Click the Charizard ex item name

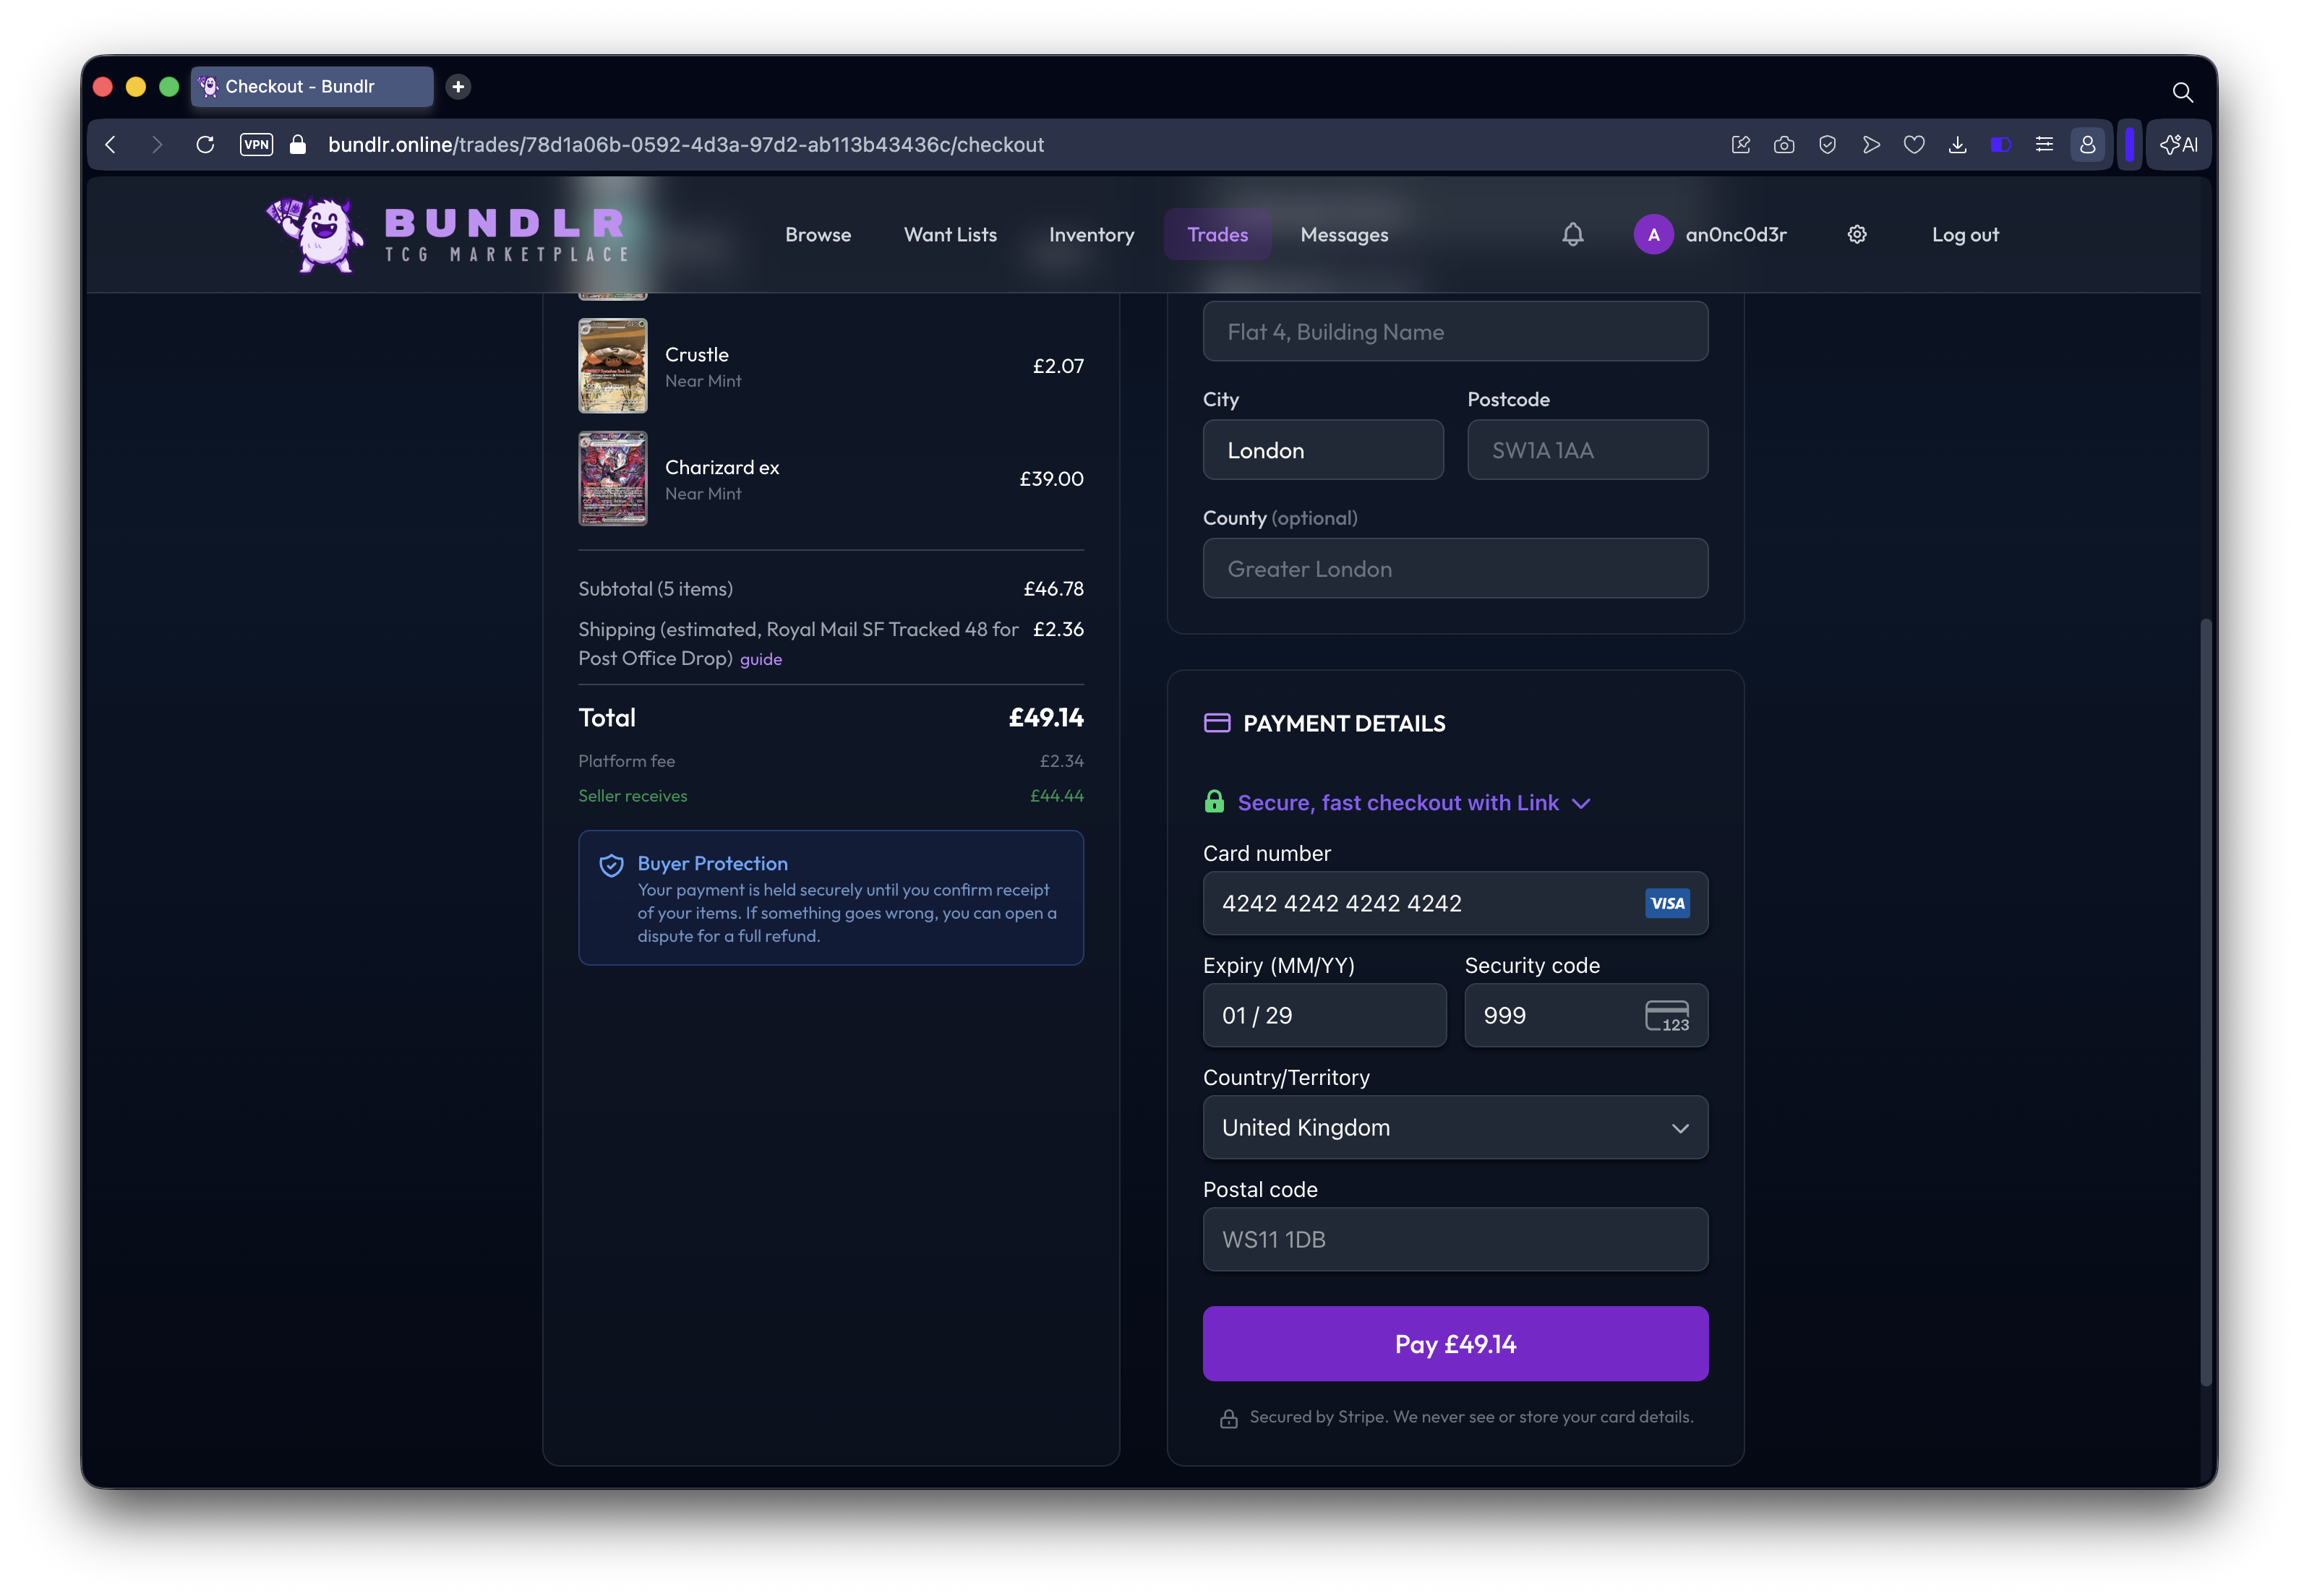pyautogui.click(x=721, y=467)
